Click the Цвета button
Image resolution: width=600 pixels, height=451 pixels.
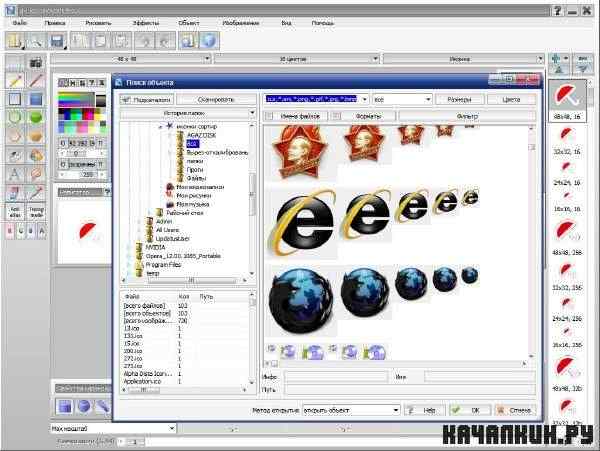[x=512, y=99]
